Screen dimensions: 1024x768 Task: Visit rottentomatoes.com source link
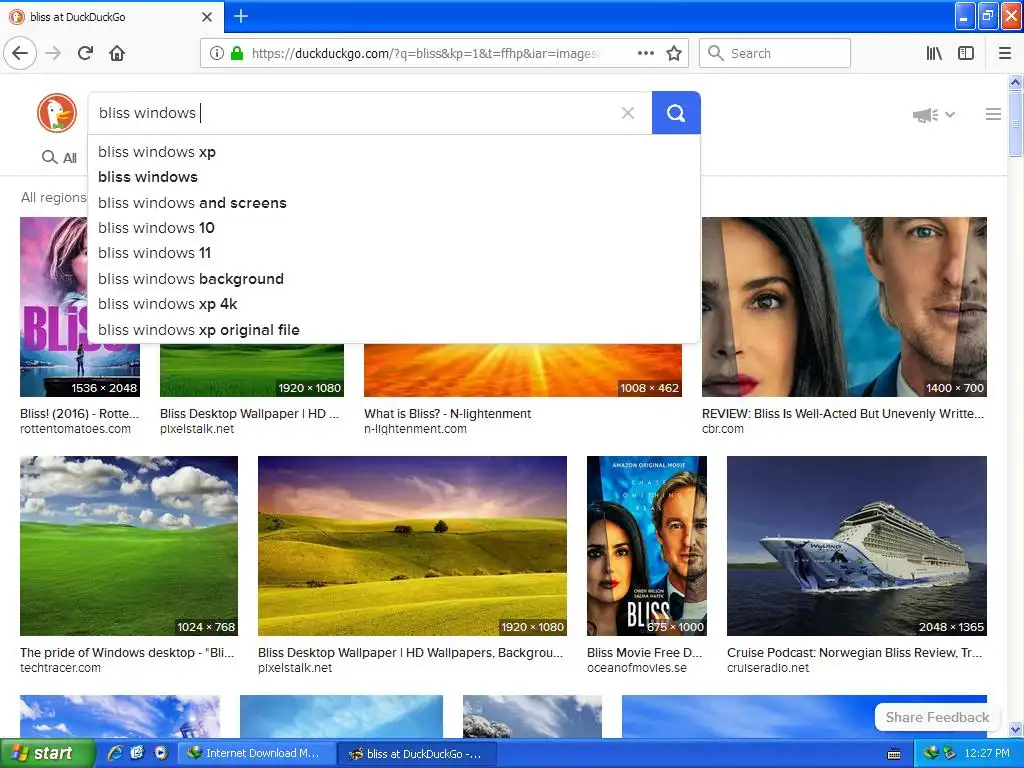(x=75, y=429)
